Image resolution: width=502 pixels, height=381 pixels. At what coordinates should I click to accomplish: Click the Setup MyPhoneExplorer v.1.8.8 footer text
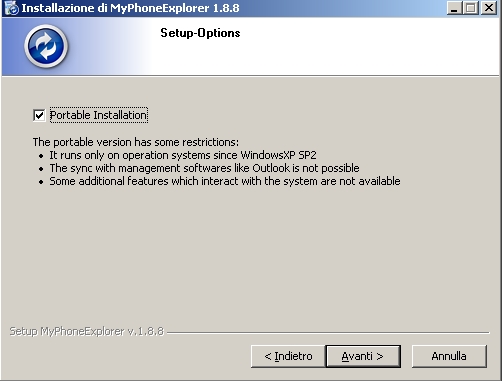(x=87, y=331)
